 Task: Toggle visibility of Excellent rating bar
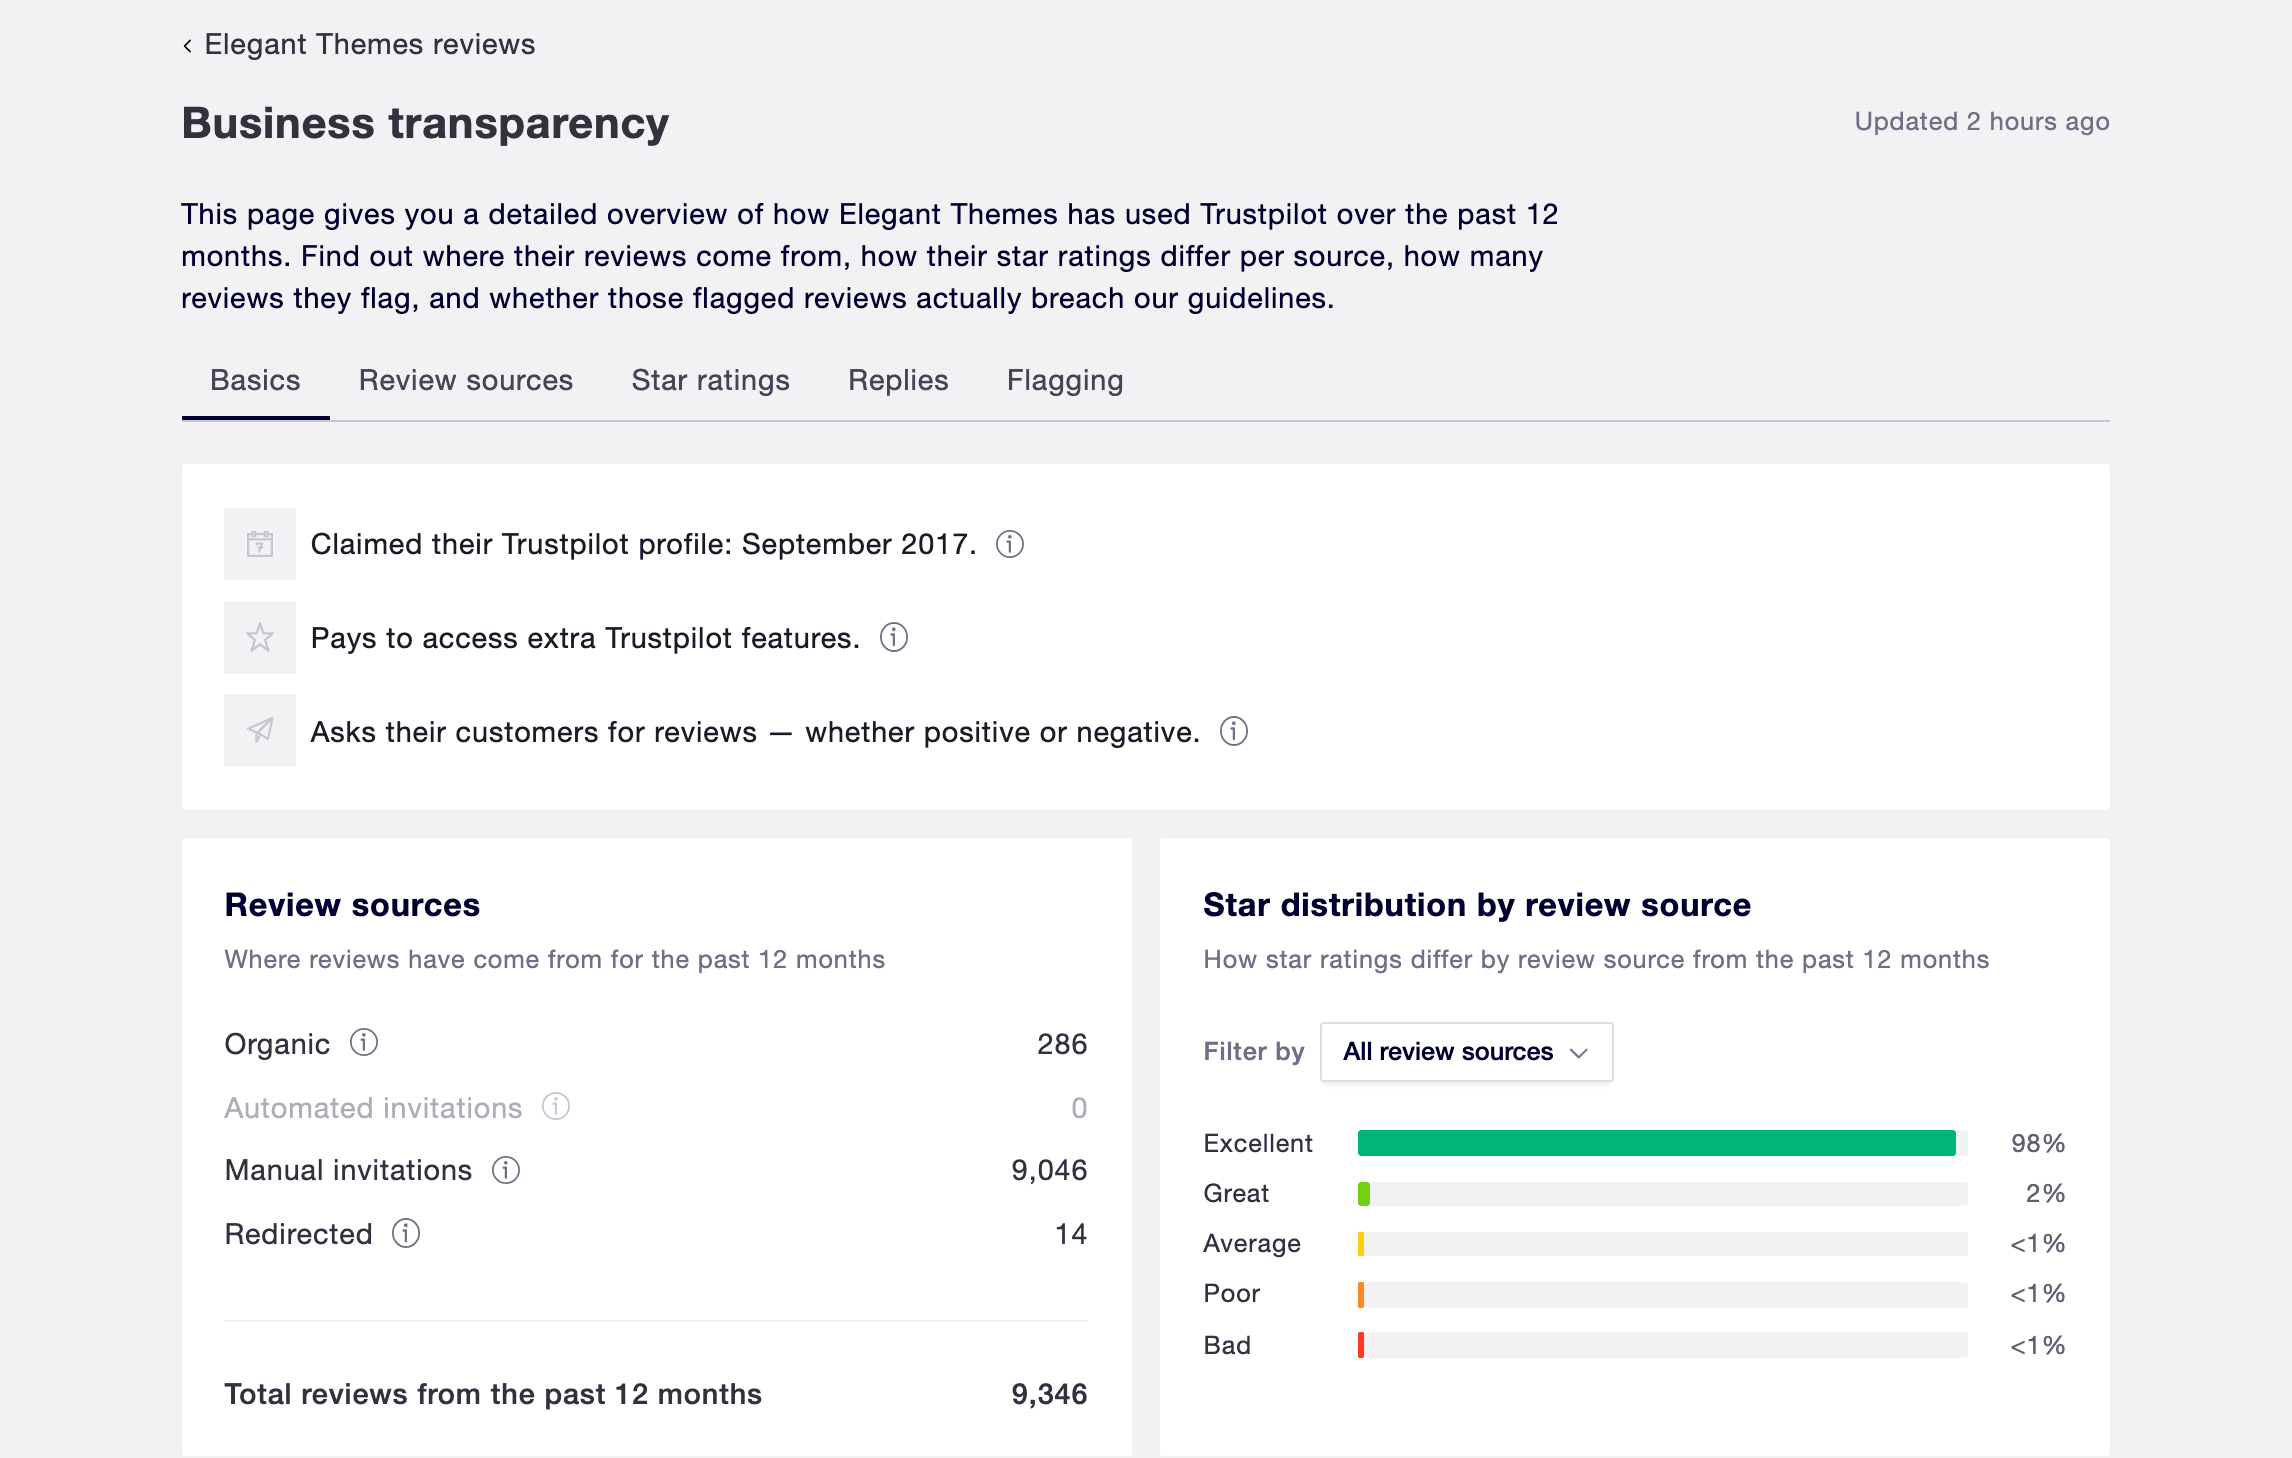[1256, 1142]
